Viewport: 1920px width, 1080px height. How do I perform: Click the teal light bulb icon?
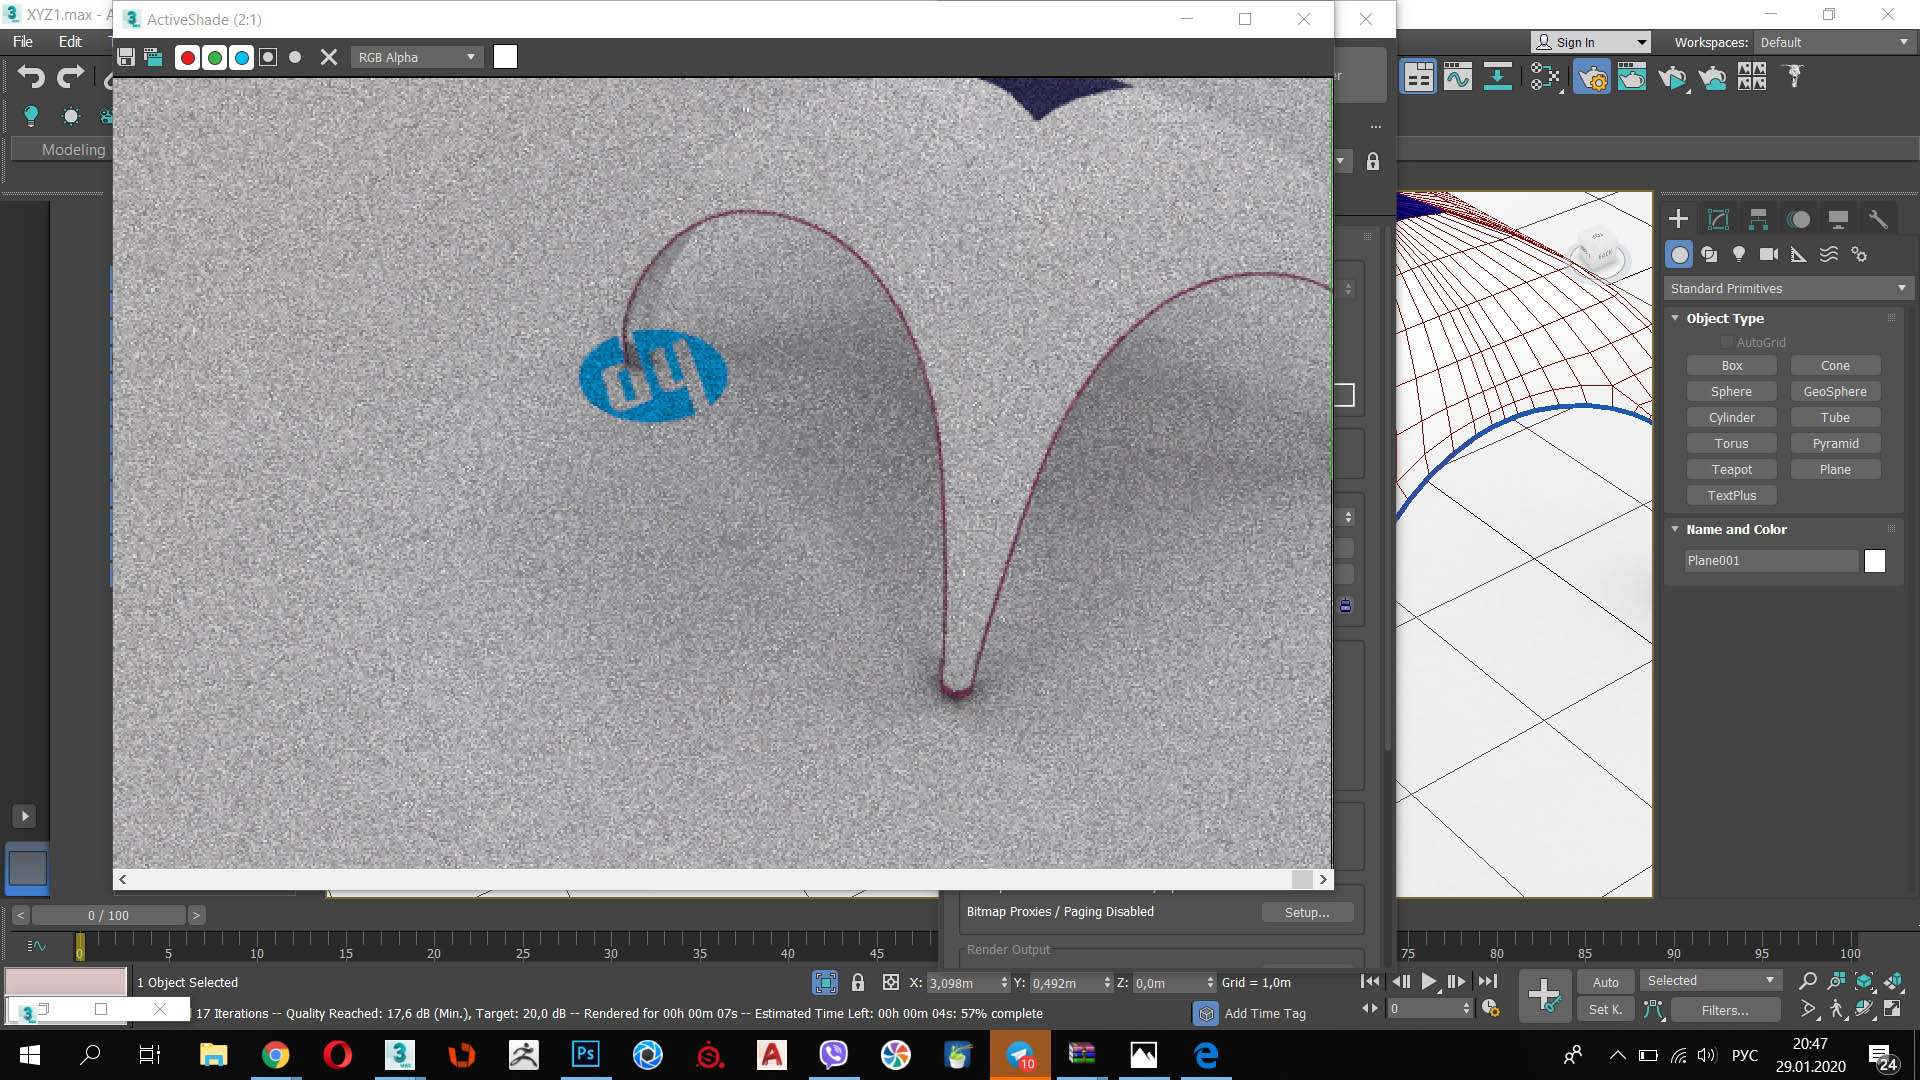[31, 116]
